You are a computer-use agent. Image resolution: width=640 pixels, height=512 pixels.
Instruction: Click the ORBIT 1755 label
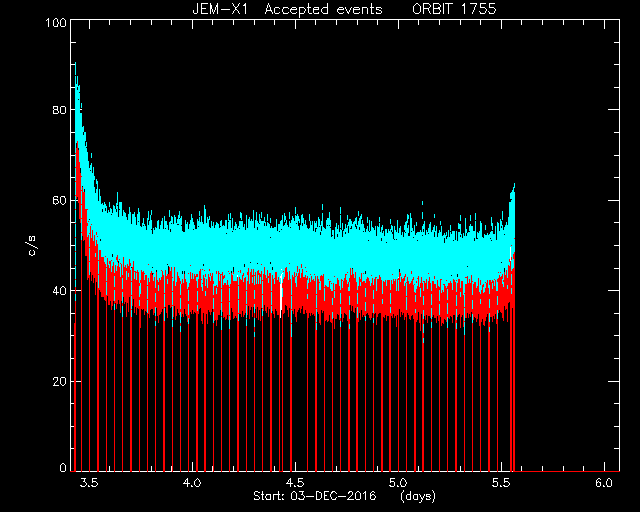[x=454, y=9]
